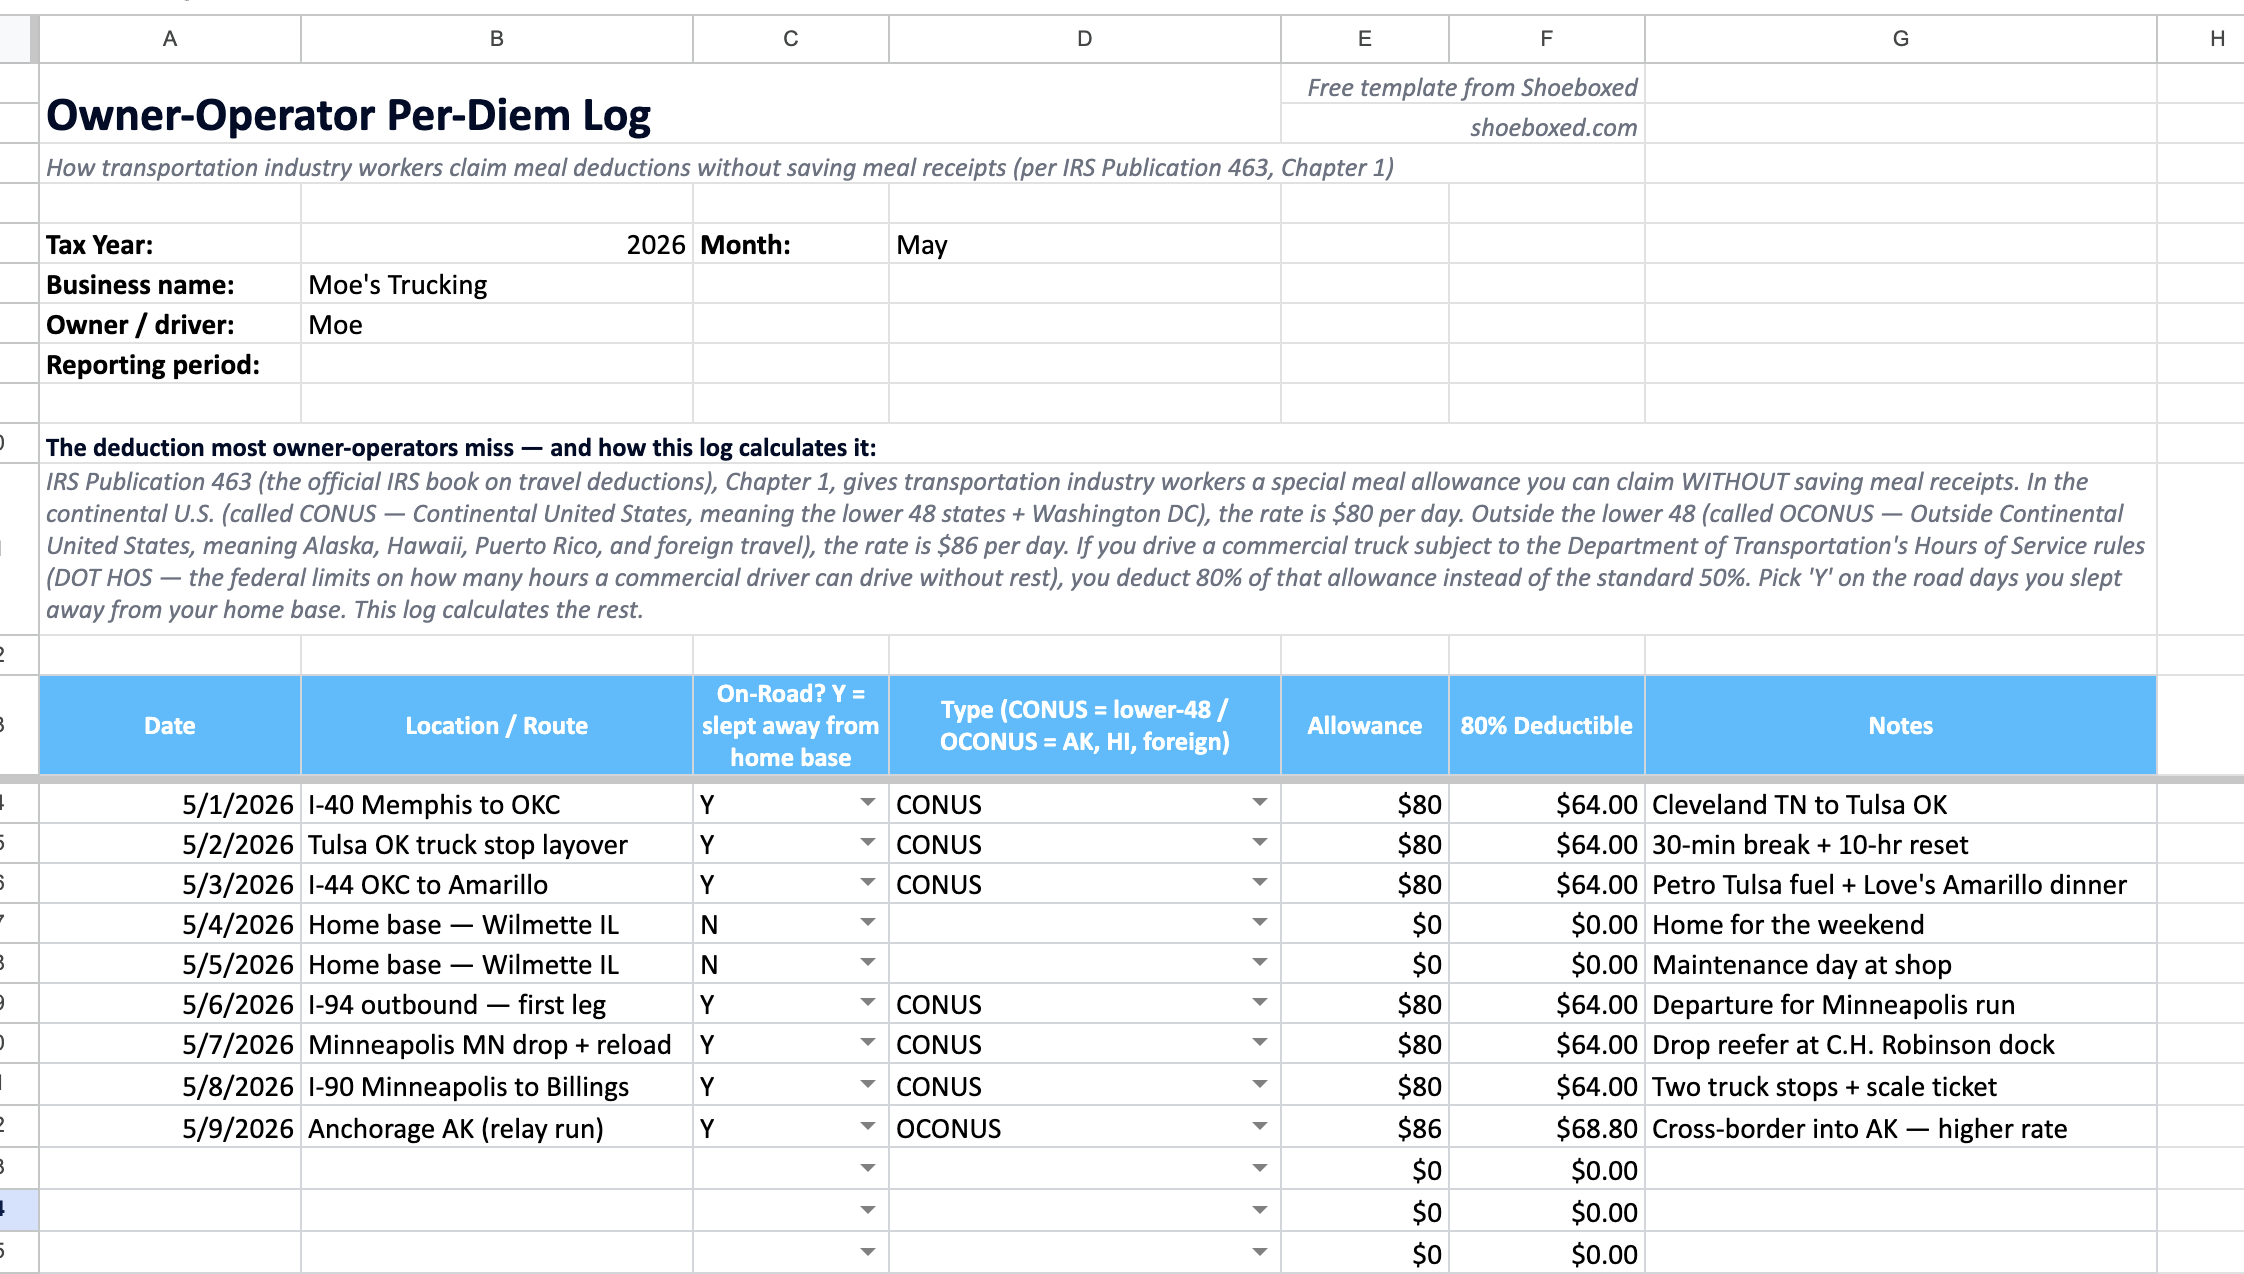Open OCONUS Type dropdown for Anchorage AK row
This screenshot has width=2244, height=1274.
[1259, 1127]
